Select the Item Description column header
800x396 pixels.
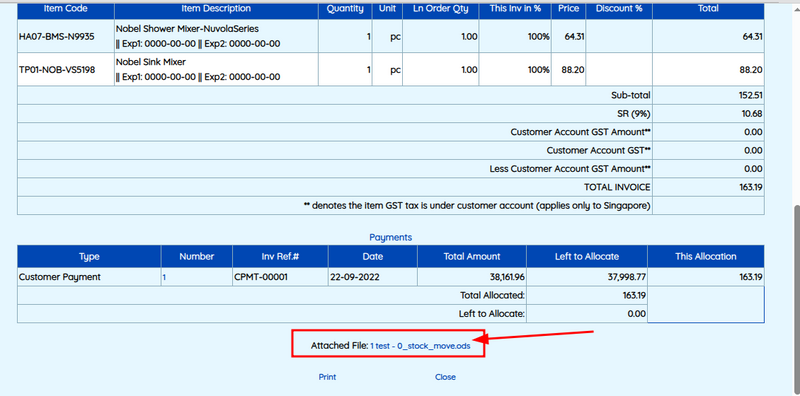tap(216, 9)
